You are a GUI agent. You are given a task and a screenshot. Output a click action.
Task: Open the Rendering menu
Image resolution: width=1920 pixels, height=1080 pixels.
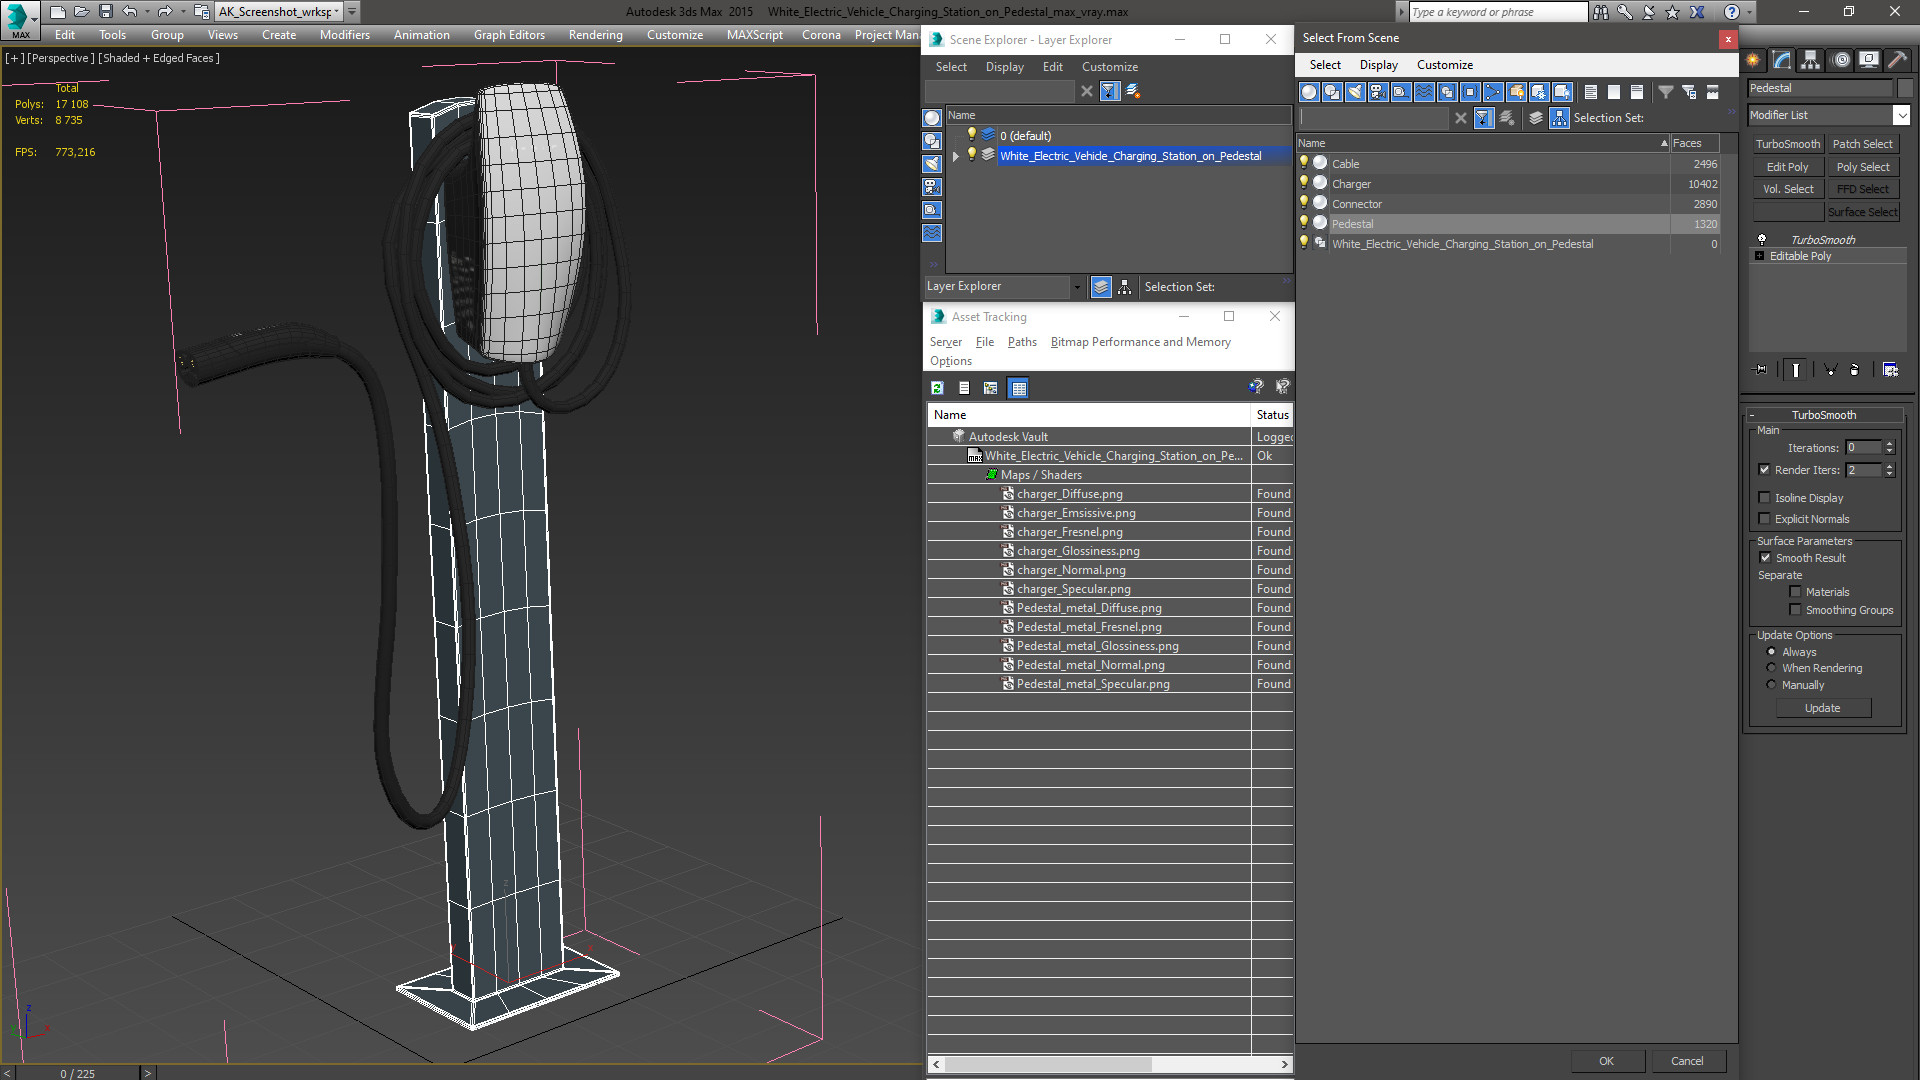tap(595, 35)
